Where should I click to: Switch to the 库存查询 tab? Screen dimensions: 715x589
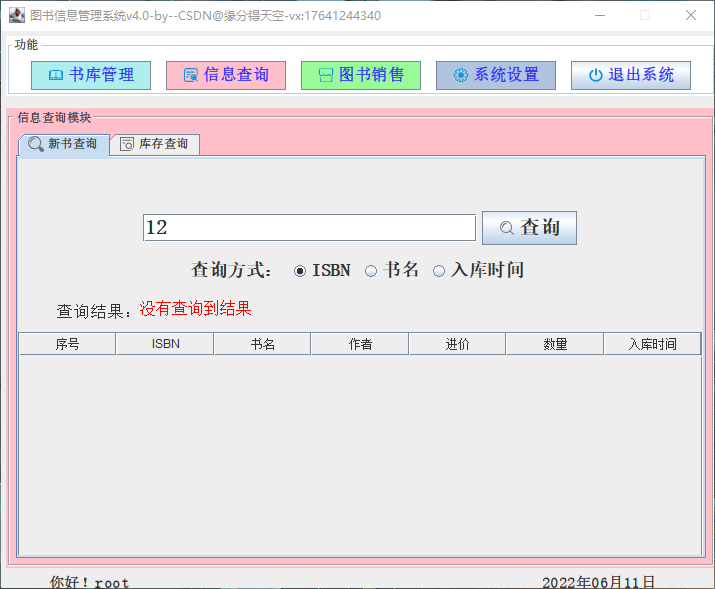click(155, 145)
